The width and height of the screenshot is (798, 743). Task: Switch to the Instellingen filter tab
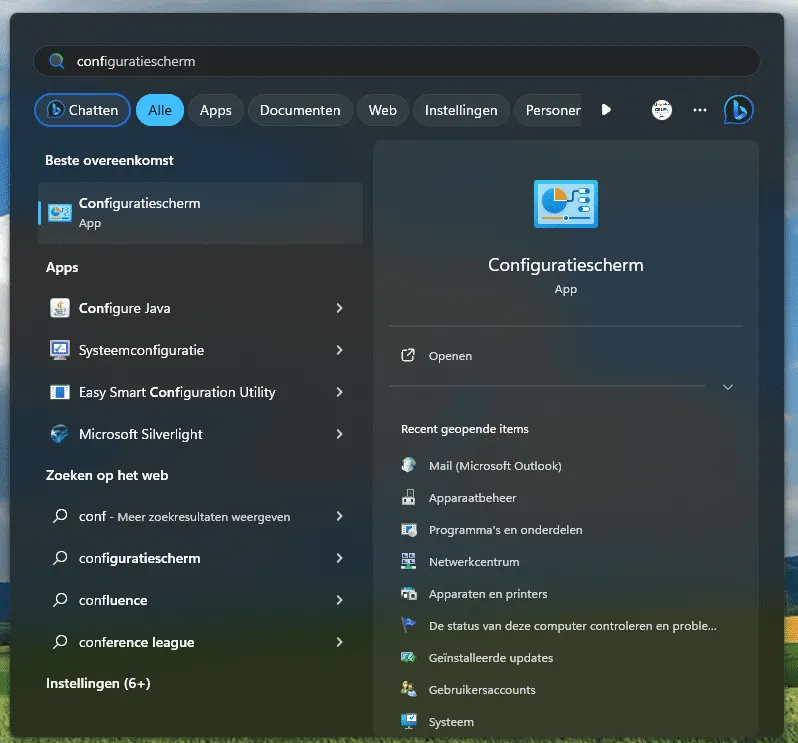pyautogui.click(x=461, y=110)
